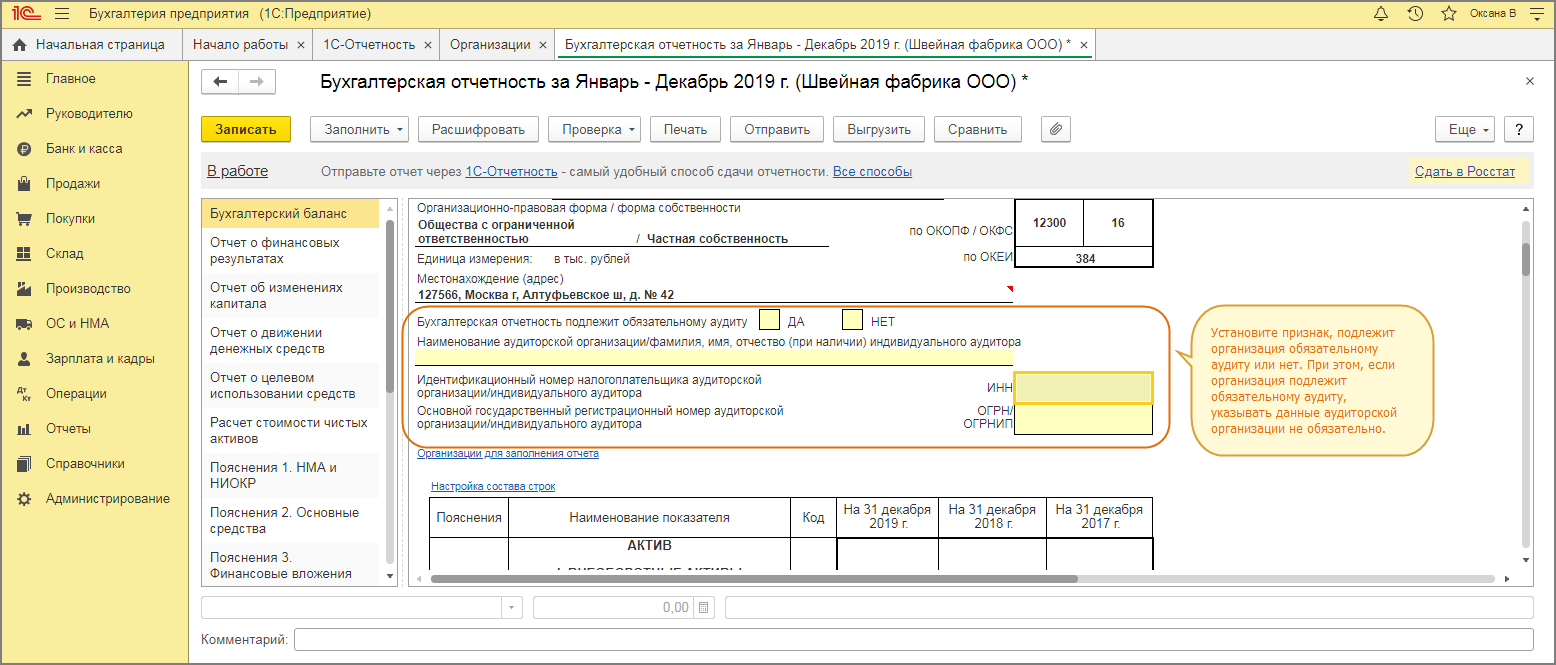Follow the Сдать в Росстат link
Image resolution: width=1556 pixels, height=665 pixels.
coord(1464,171)
